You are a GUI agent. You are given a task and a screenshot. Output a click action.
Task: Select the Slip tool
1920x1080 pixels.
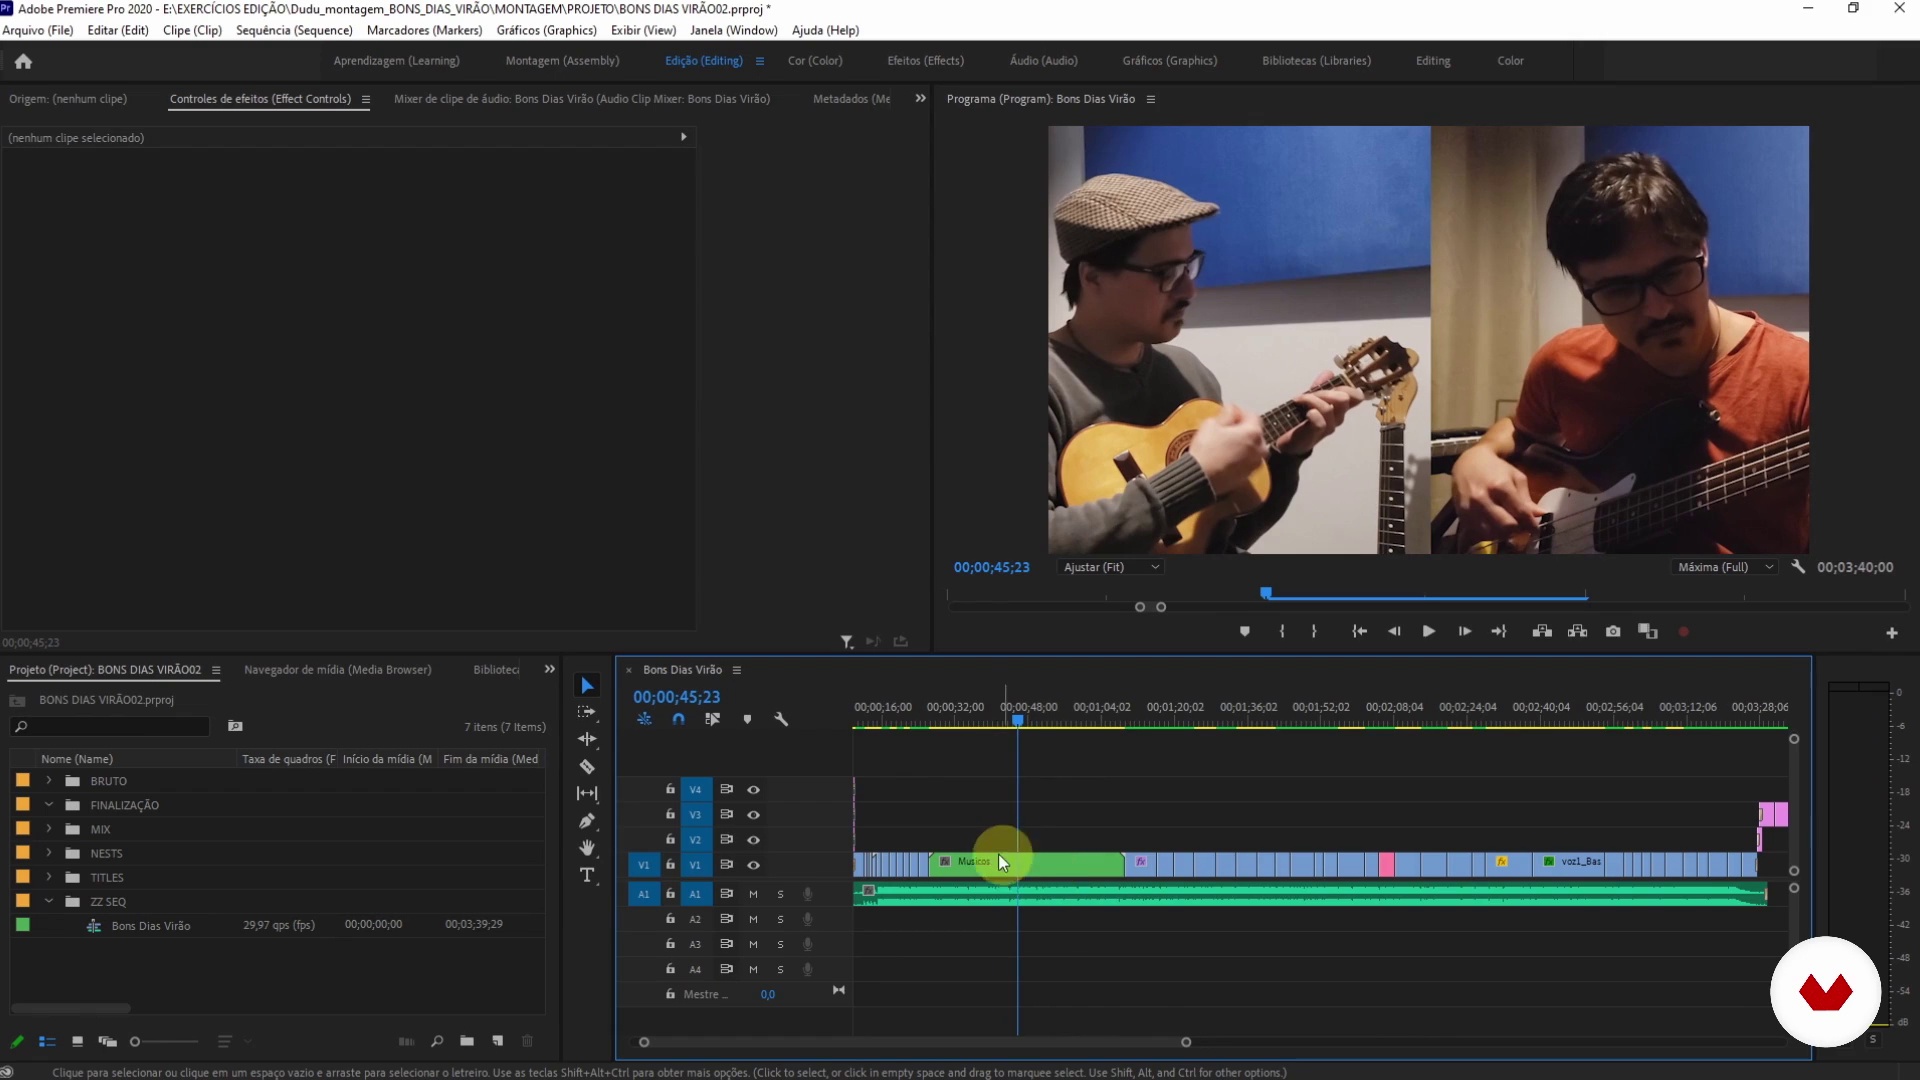[x=587, y=794]
